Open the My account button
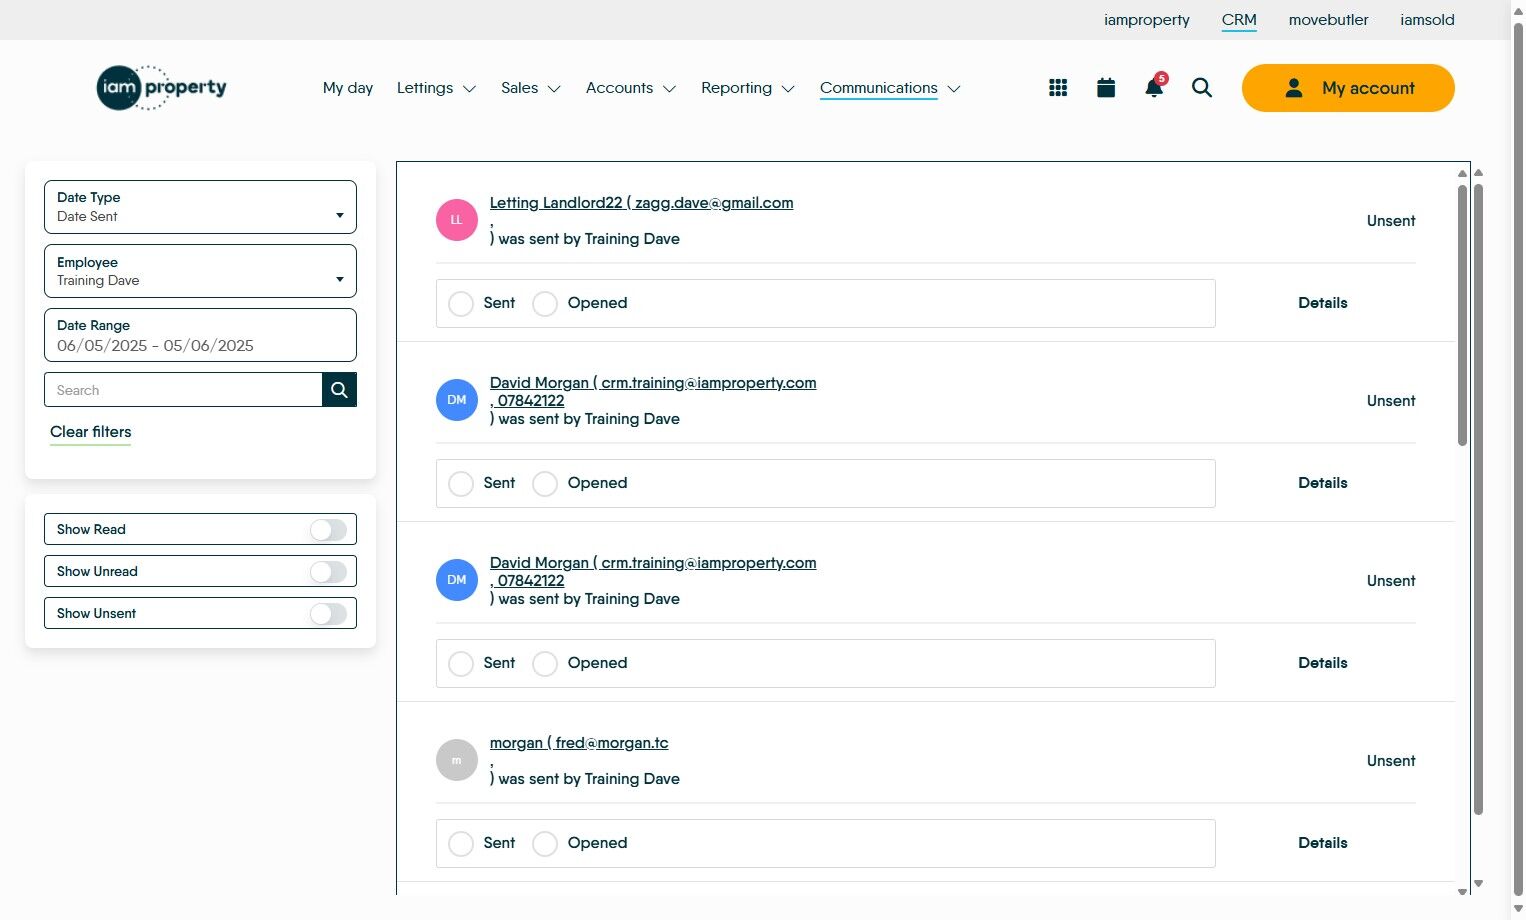The width and height of the screenshot is (1526, 920). click(1348, 88)
